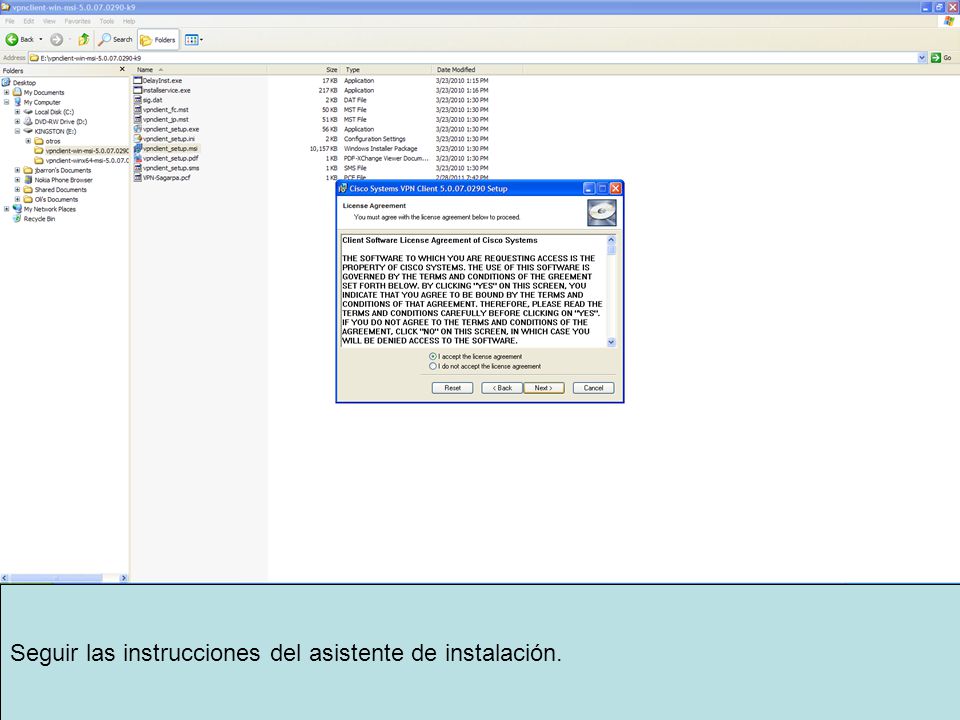Image resolution: width=960 pixels, height=720 pixels.
Task: Click the vpnclient_setup.pdf file icon
Action: (x=138, y=158)
